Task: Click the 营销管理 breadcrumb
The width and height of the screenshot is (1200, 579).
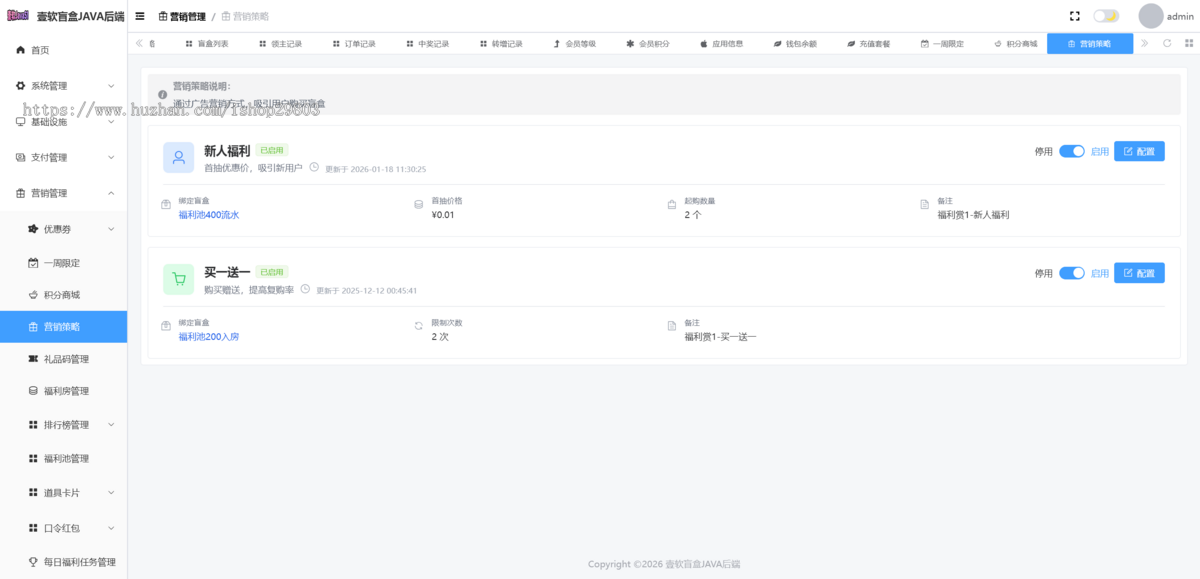Action: (x=182, y=17)
